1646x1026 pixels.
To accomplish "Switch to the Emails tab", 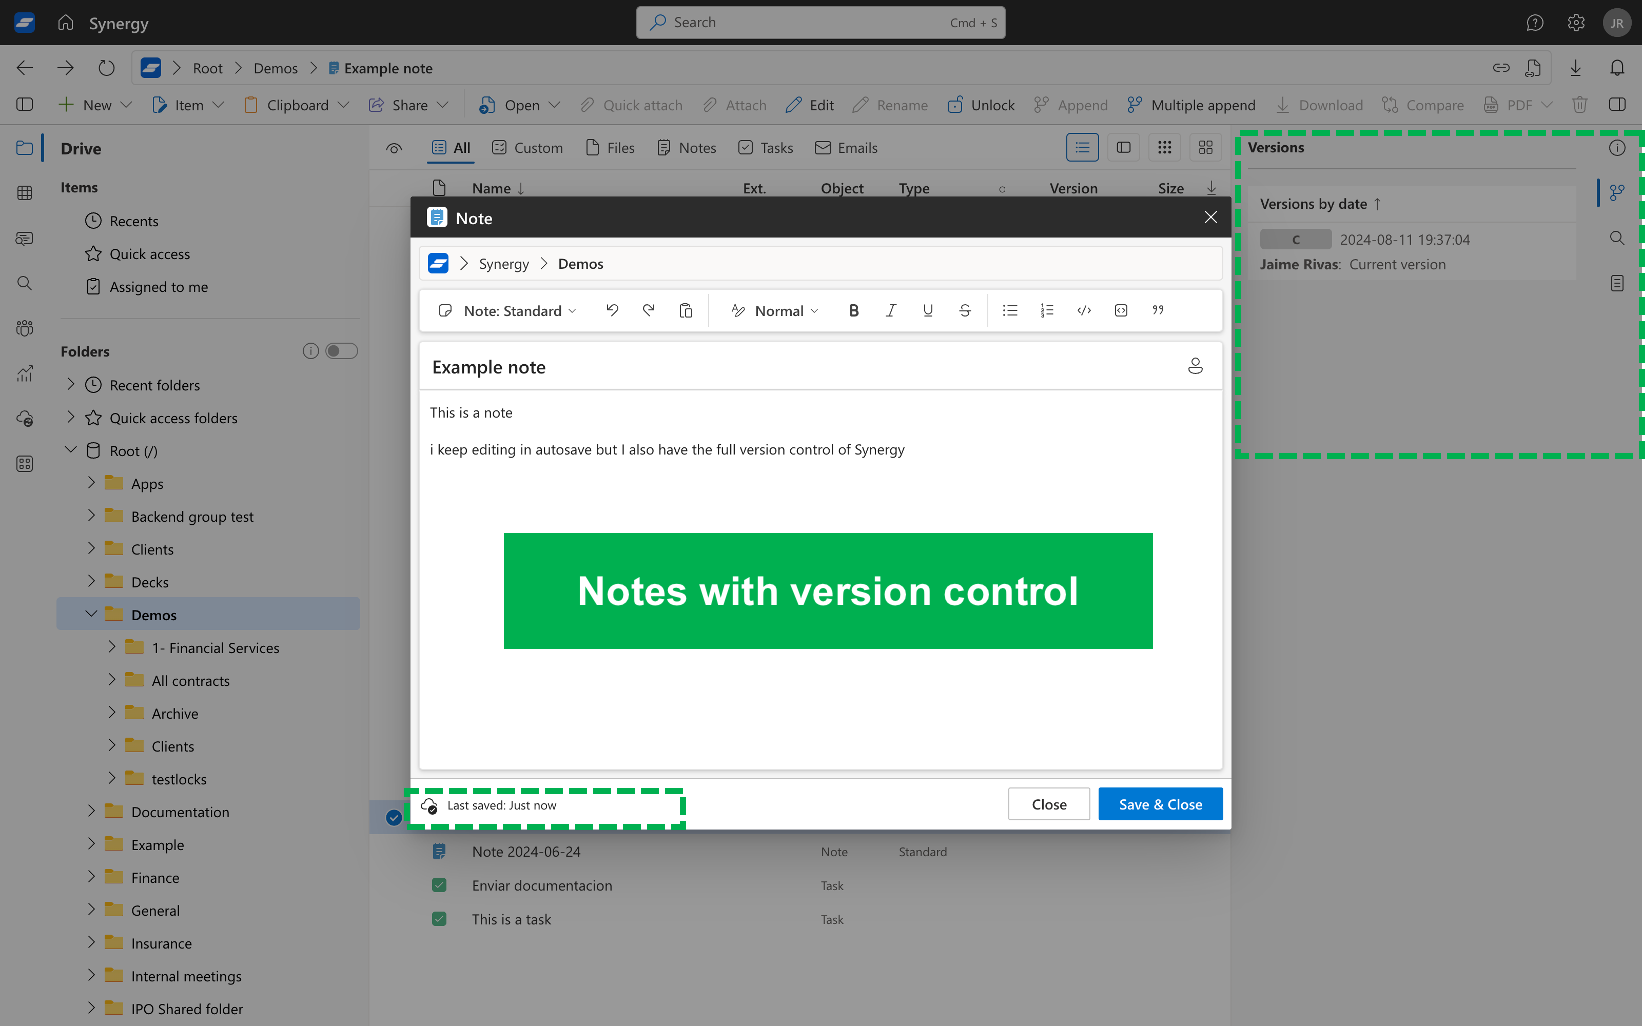I will click(x=847, y=148).
